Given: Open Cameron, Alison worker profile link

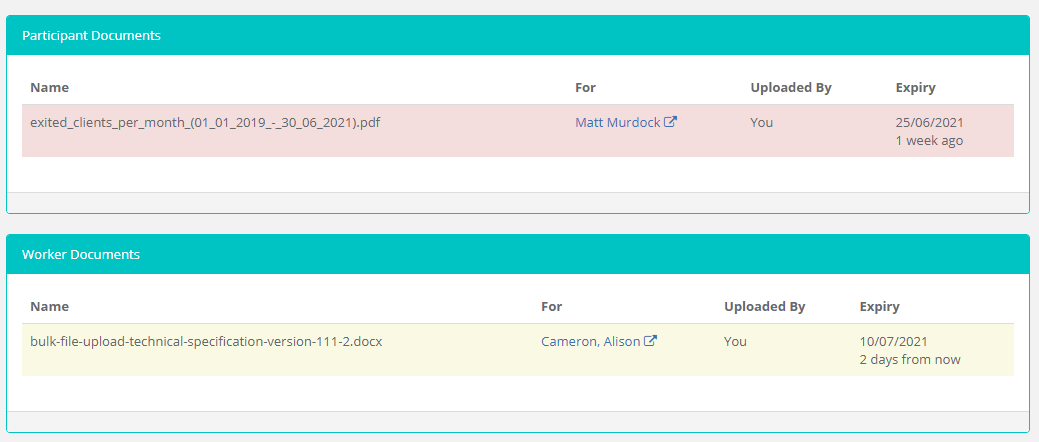Looking at the screenshot, I should 590,342.
